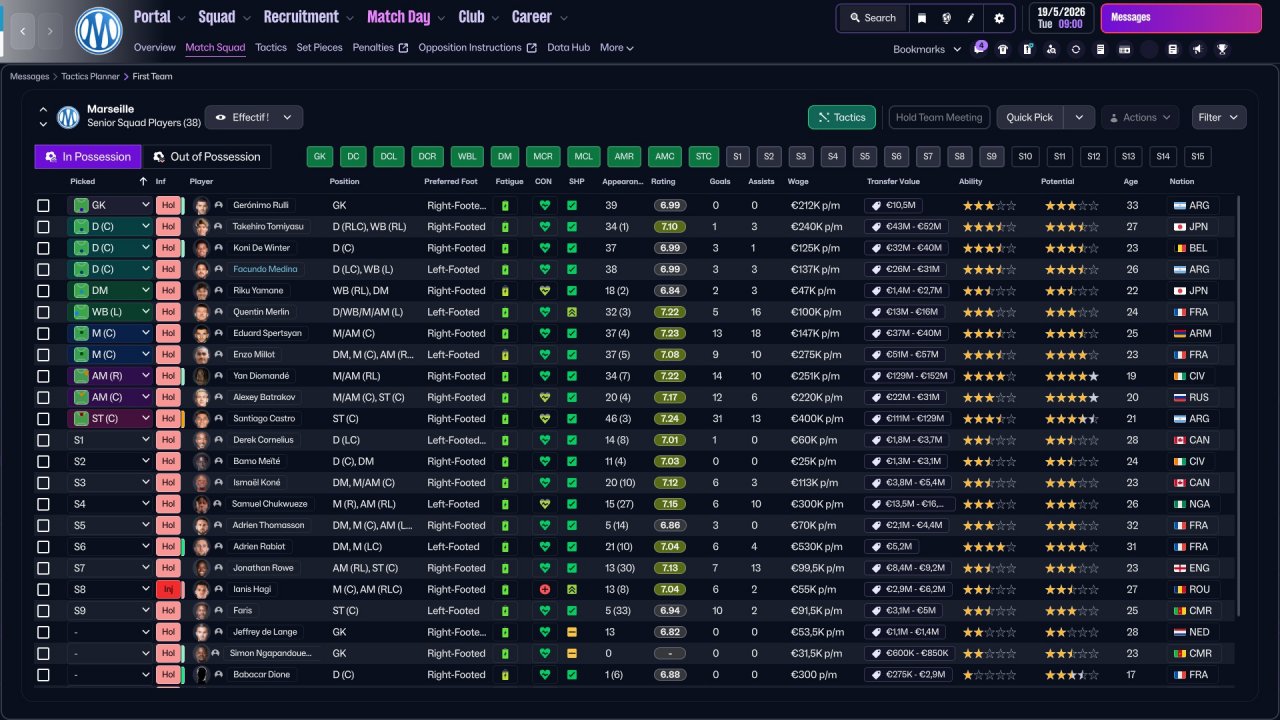Viewport: 1280px width, 720px height.
Task: Tick the checkbox for Gerónimo Rulli
Action: (43, 205)
